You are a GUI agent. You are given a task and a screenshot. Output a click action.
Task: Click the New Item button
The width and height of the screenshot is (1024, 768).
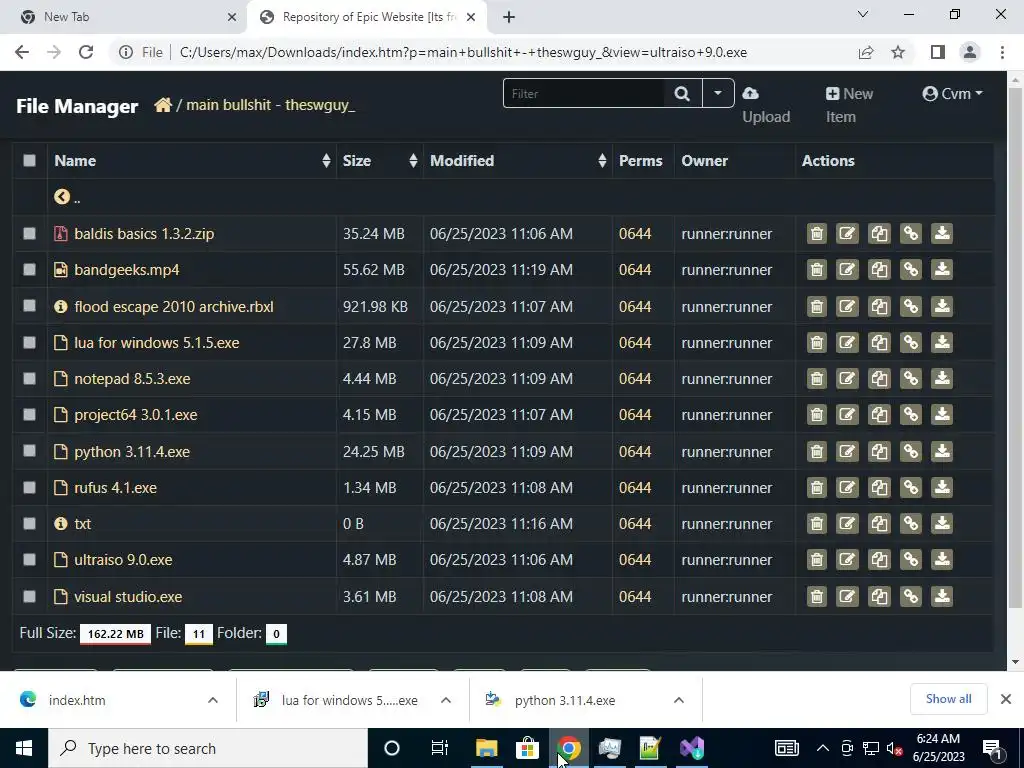click(849, 105)
